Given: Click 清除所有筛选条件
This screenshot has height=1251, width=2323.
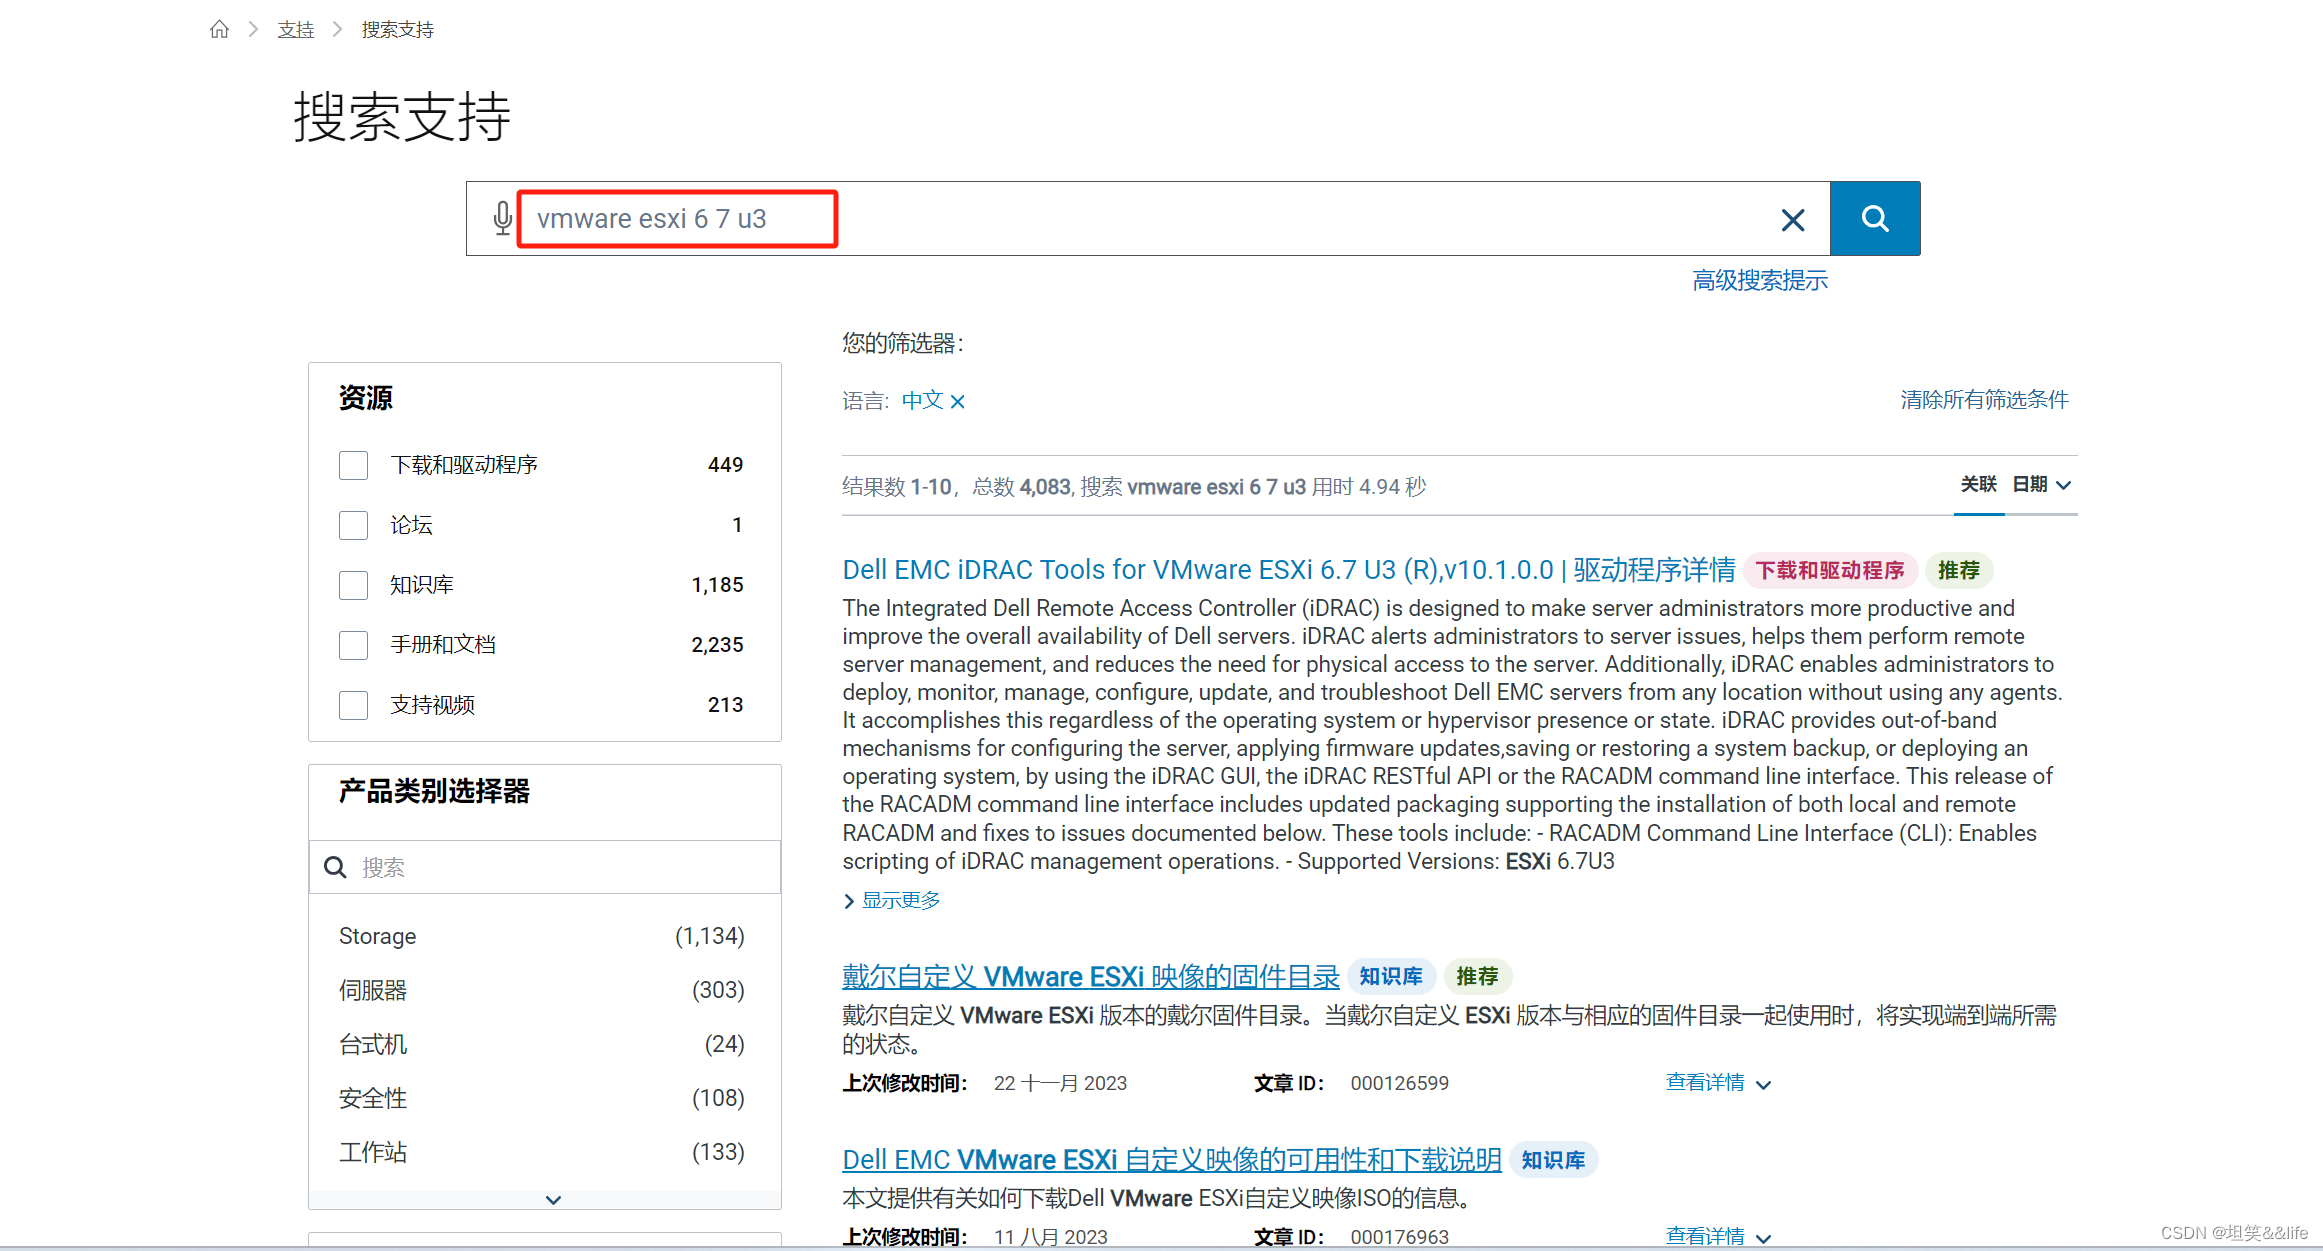Looking at the screenshot, I should point(1984,400).
